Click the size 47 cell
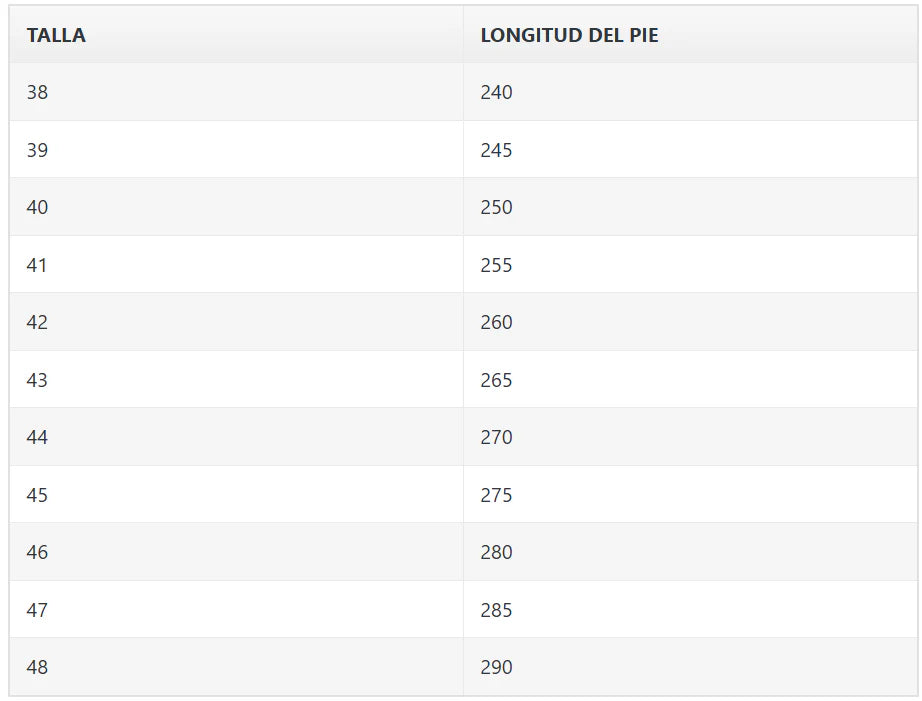This screenshot has width=922, height=701. point(38,610)
